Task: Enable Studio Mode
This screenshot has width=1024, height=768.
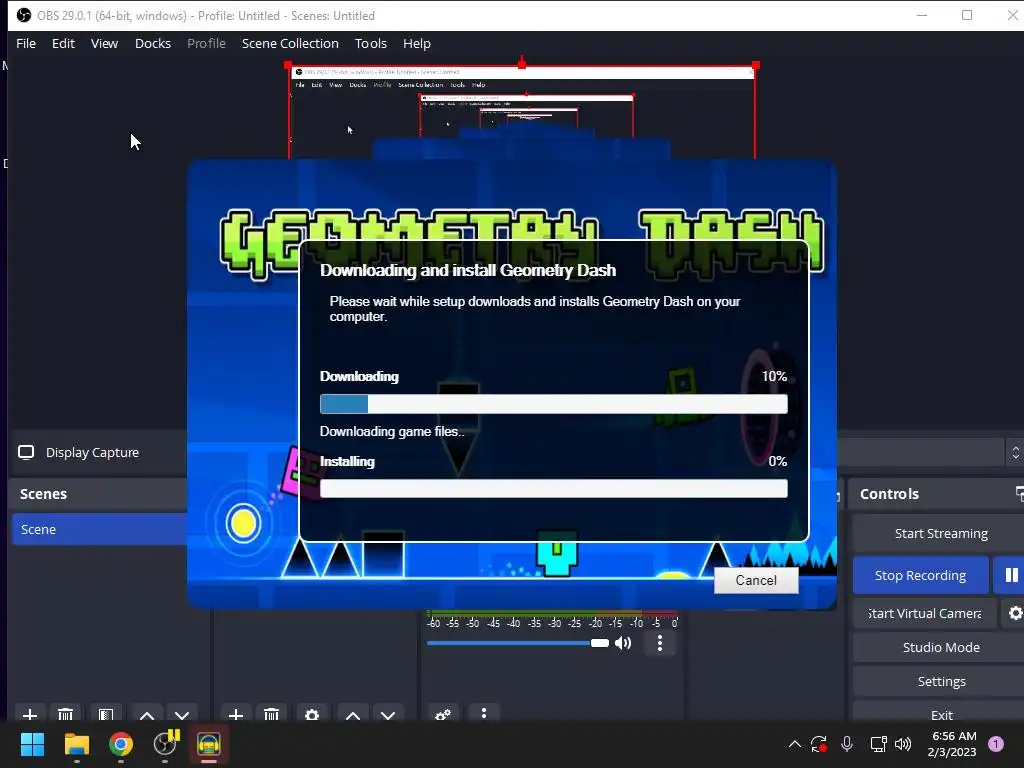Action: [940, 647]
